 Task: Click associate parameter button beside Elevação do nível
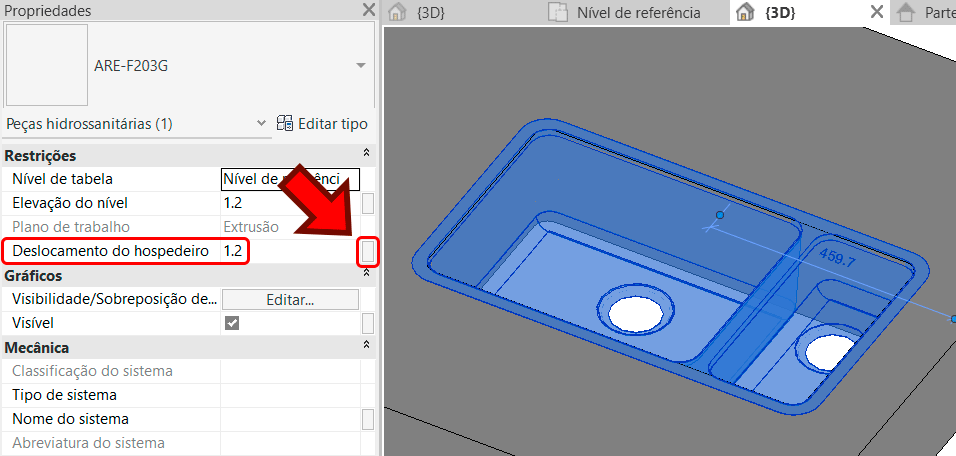click(x=368, y=203)
